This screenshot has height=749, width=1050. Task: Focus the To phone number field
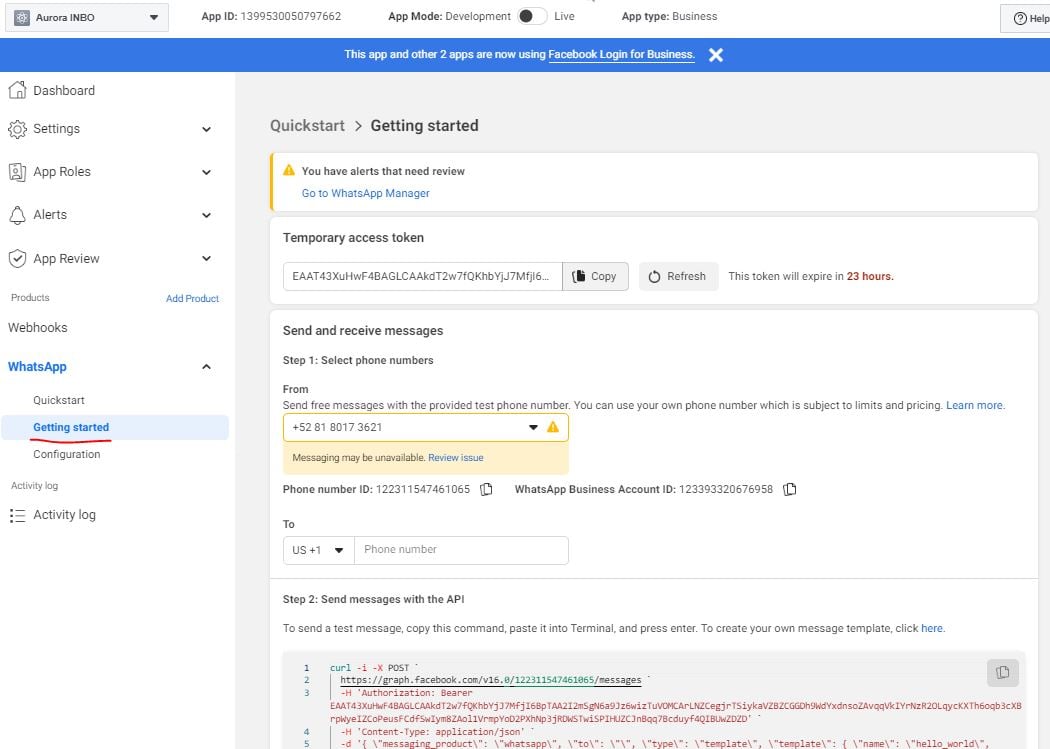click(x=461, y=550)
